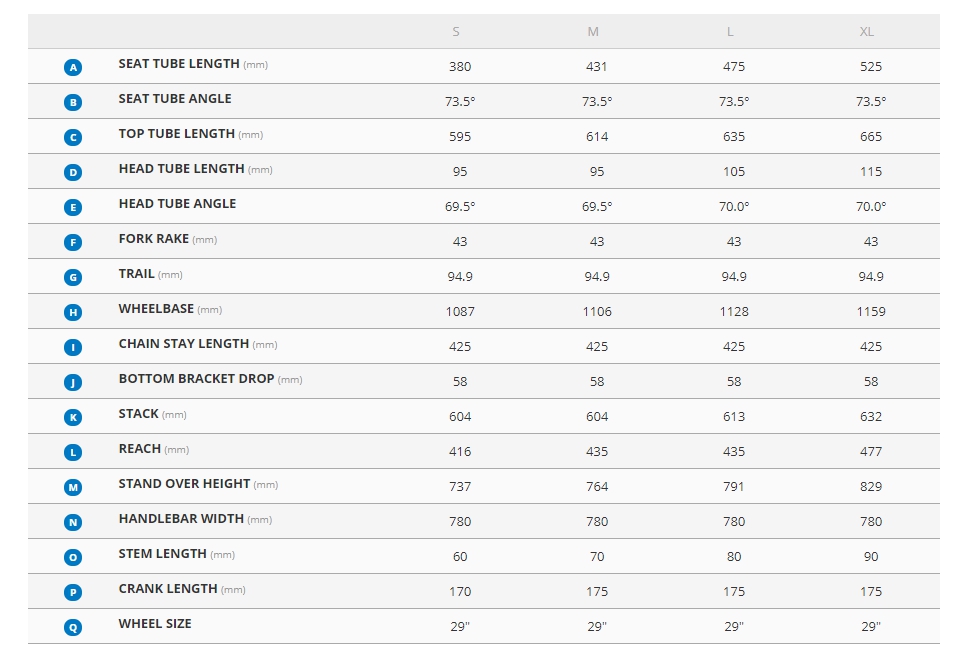Click the 1159 wheelbase value for XL

(871, 312)
